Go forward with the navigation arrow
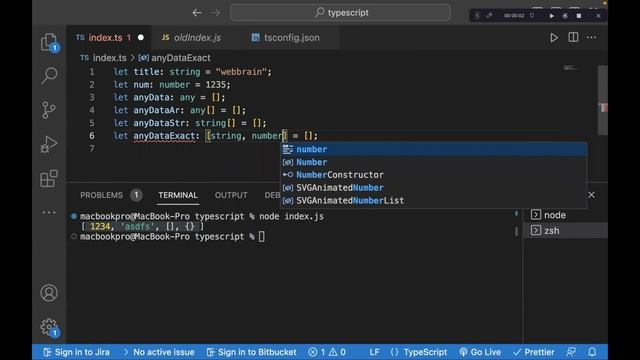This screenshot has height=360, width=640. 216,13
